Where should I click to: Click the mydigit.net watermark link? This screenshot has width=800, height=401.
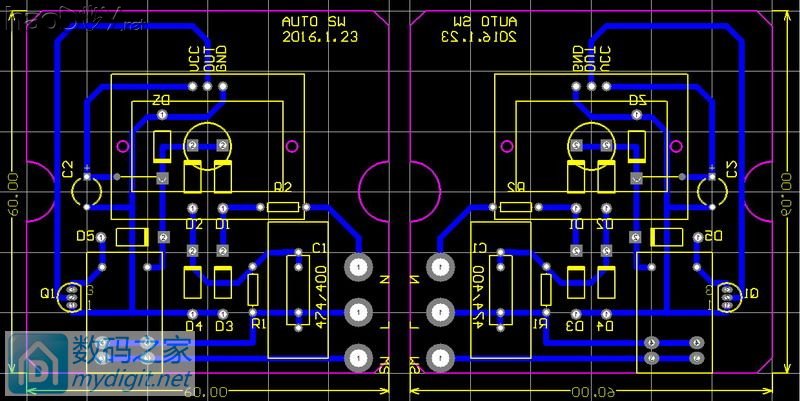(130, 381)
